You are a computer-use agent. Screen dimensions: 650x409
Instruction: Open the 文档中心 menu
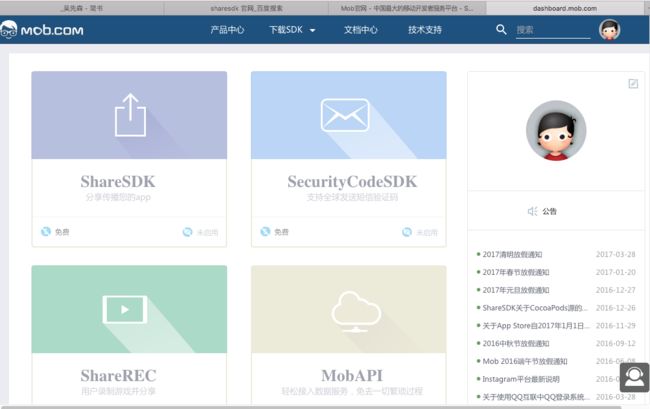(x=361, y=30)
